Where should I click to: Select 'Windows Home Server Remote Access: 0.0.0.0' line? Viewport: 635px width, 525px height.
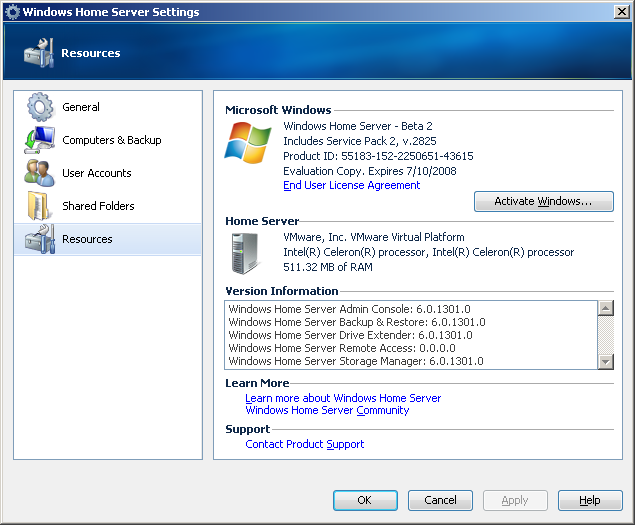point(342,348)
